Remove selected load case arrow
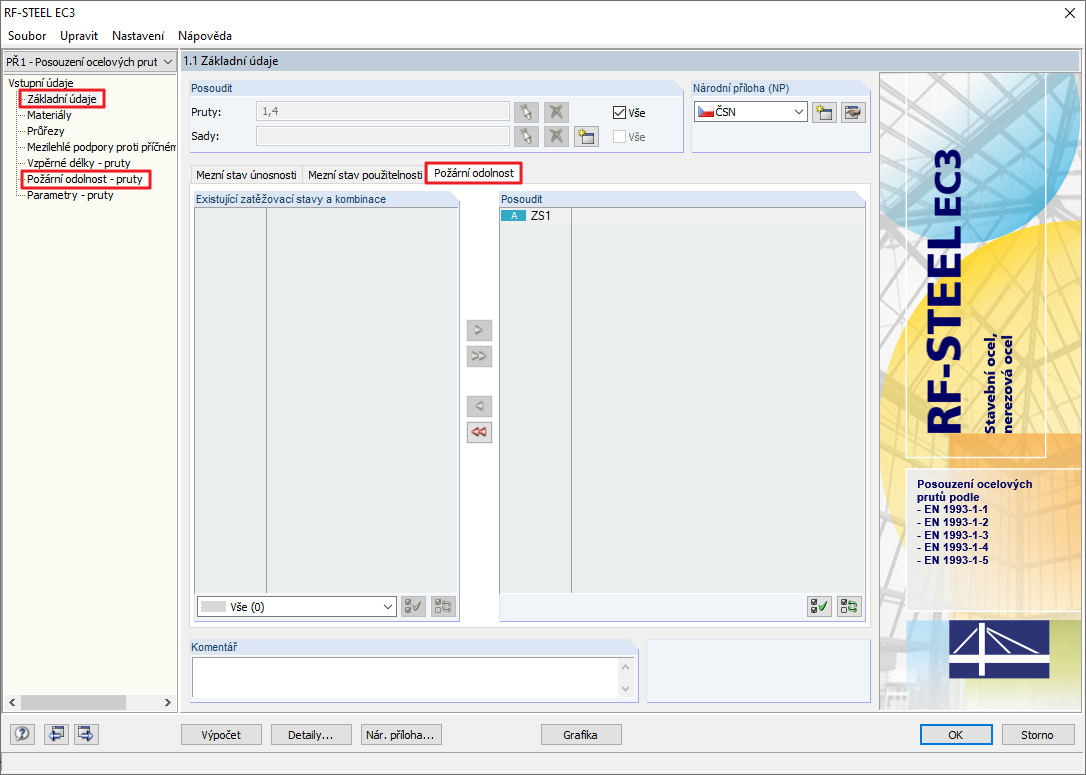The height and width of the screenshot is (775, 1086). 479,406
